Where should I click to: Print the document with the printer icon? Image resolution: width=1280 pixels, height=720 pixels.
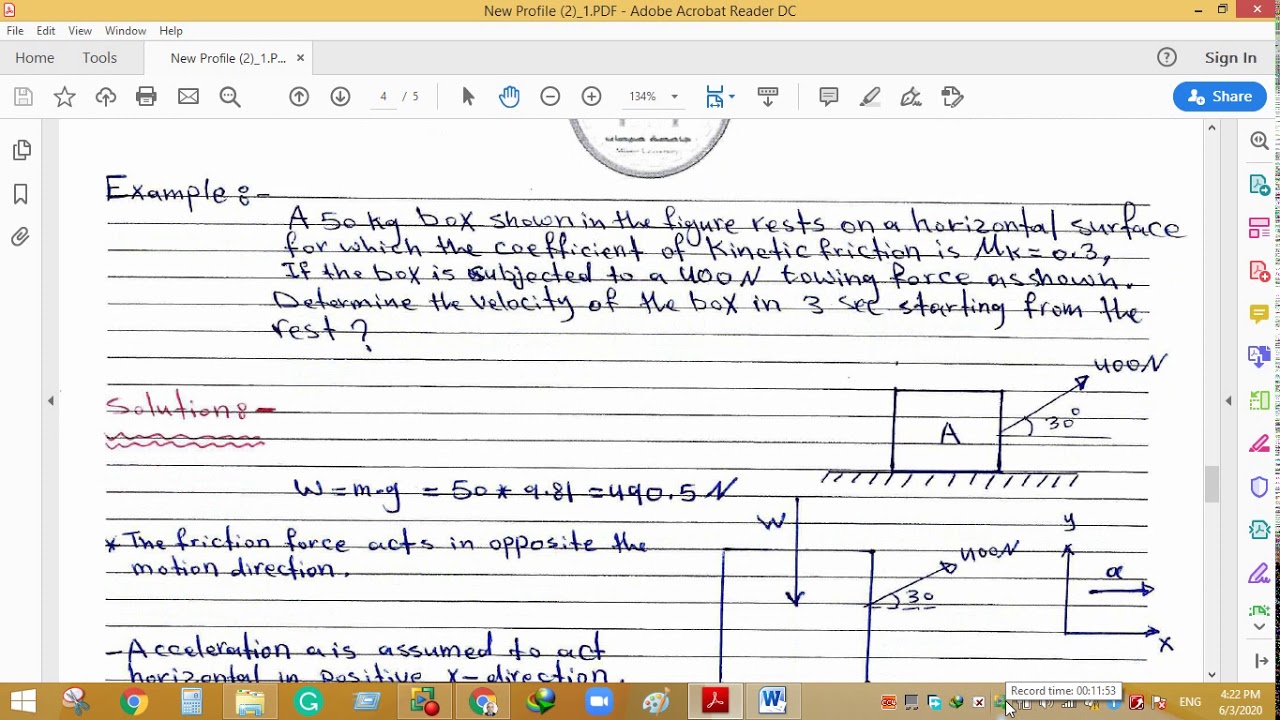pyautogui.click(x=147, y=97)
